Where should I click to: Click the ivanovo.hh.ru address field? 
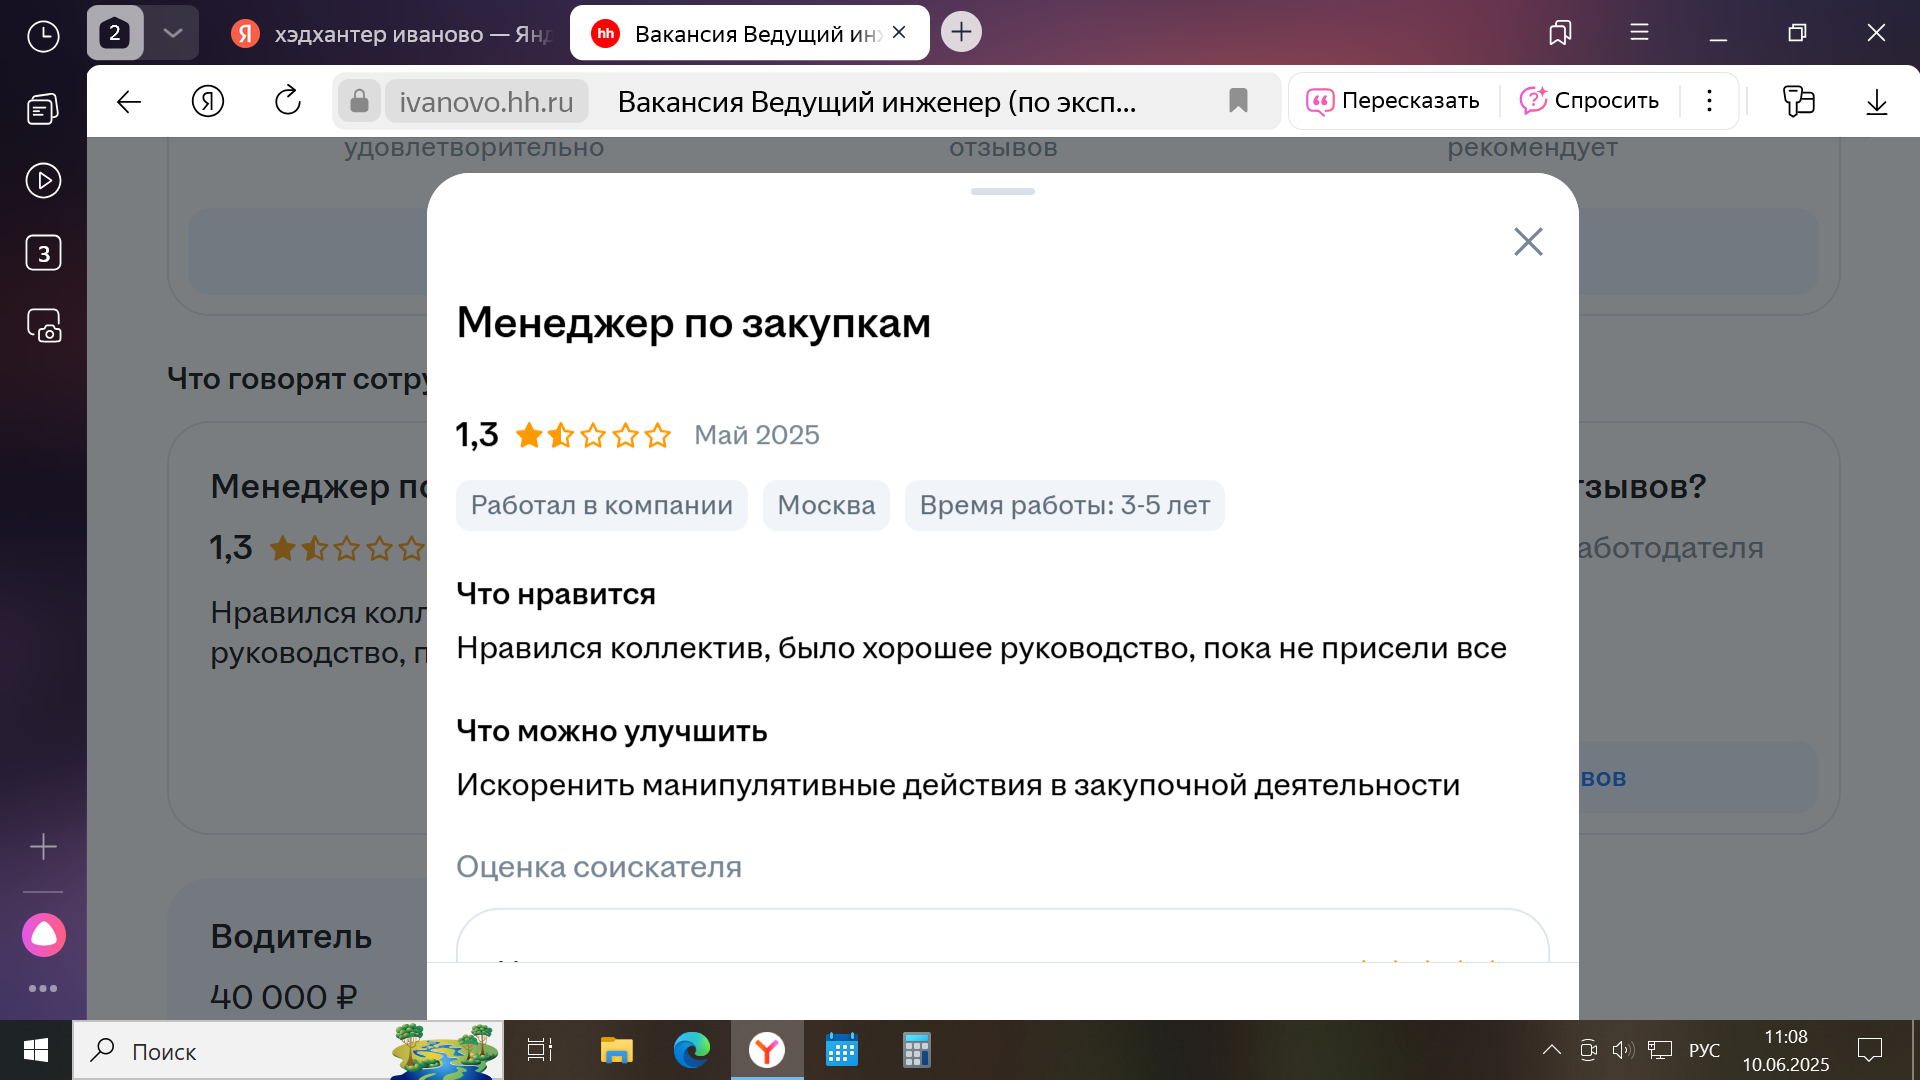(x=486, y=102)
